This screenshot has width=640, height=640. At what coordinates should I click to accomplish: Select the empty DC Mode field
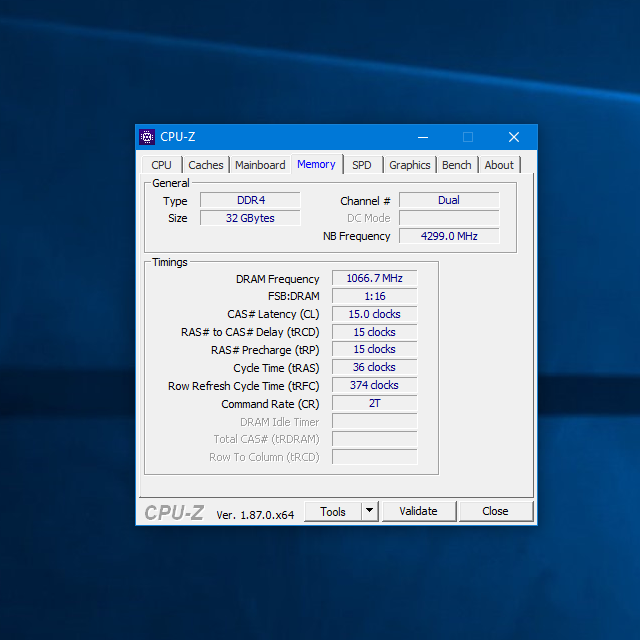(449, 218)
